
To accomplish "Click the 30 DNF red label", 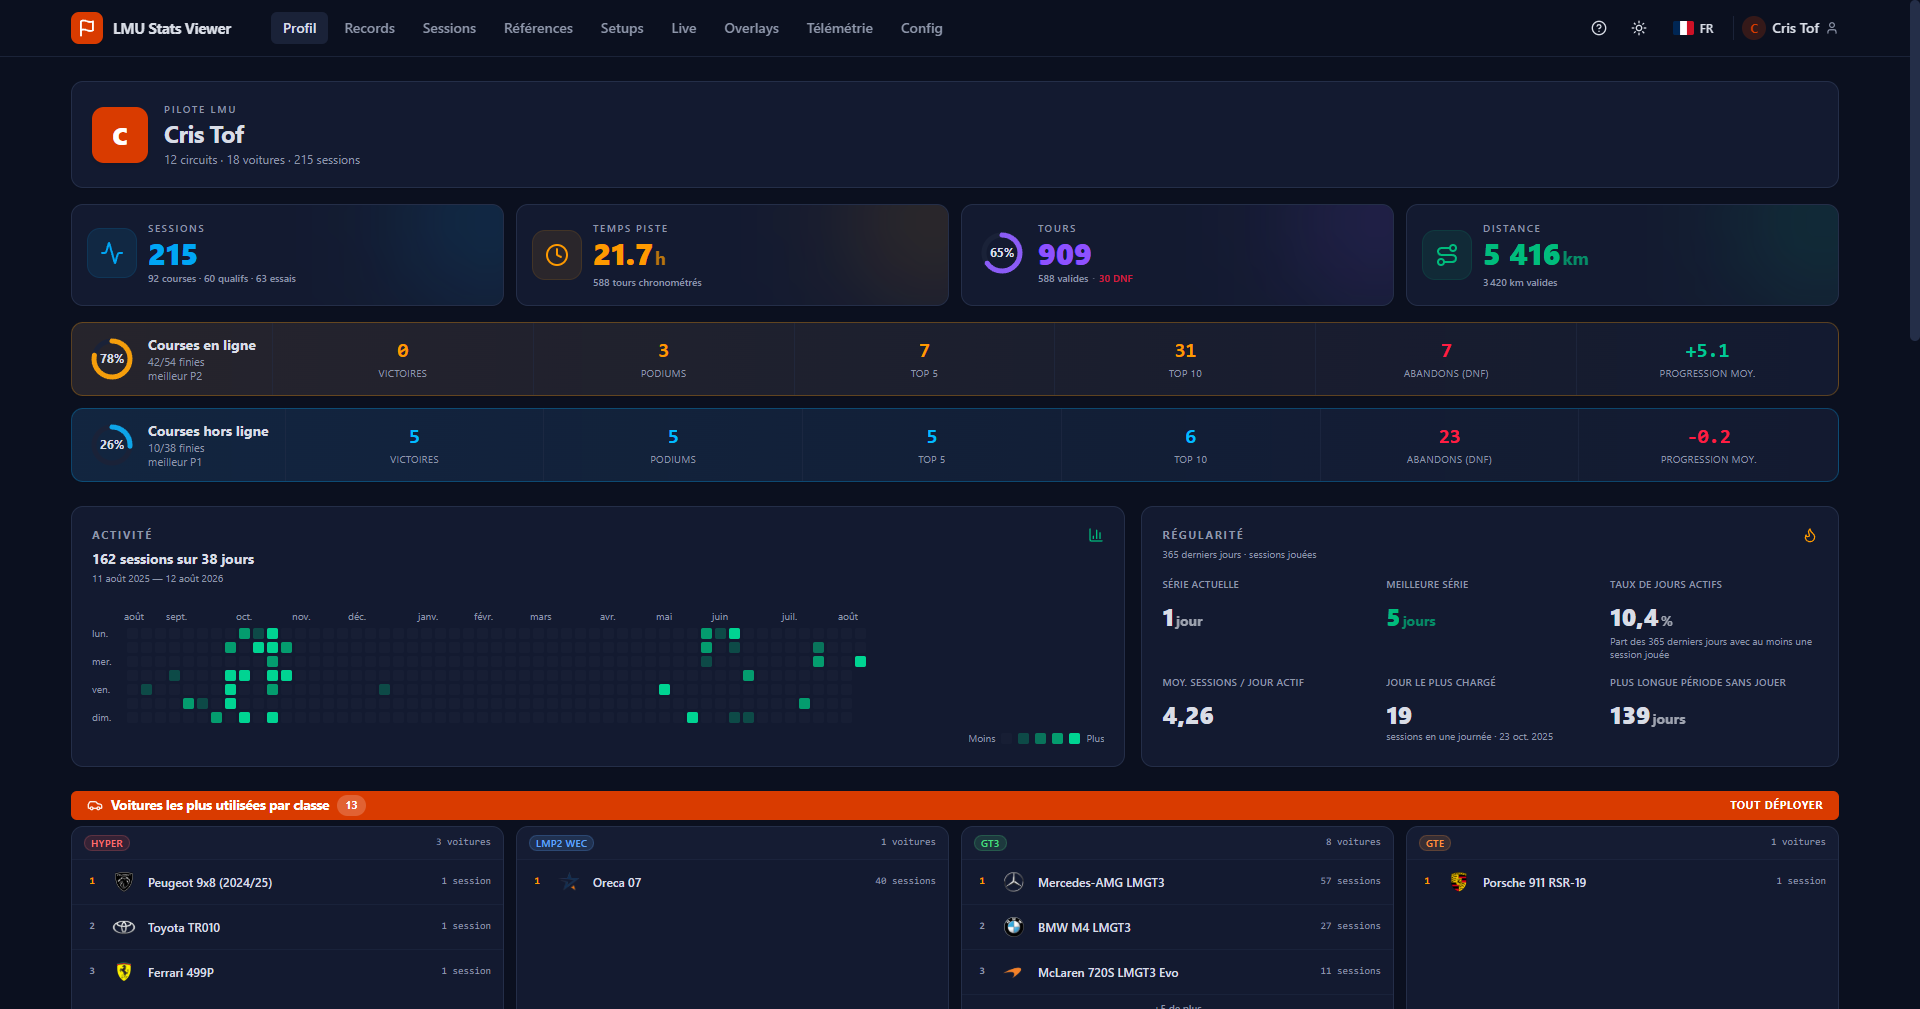I will [1116, 279].
